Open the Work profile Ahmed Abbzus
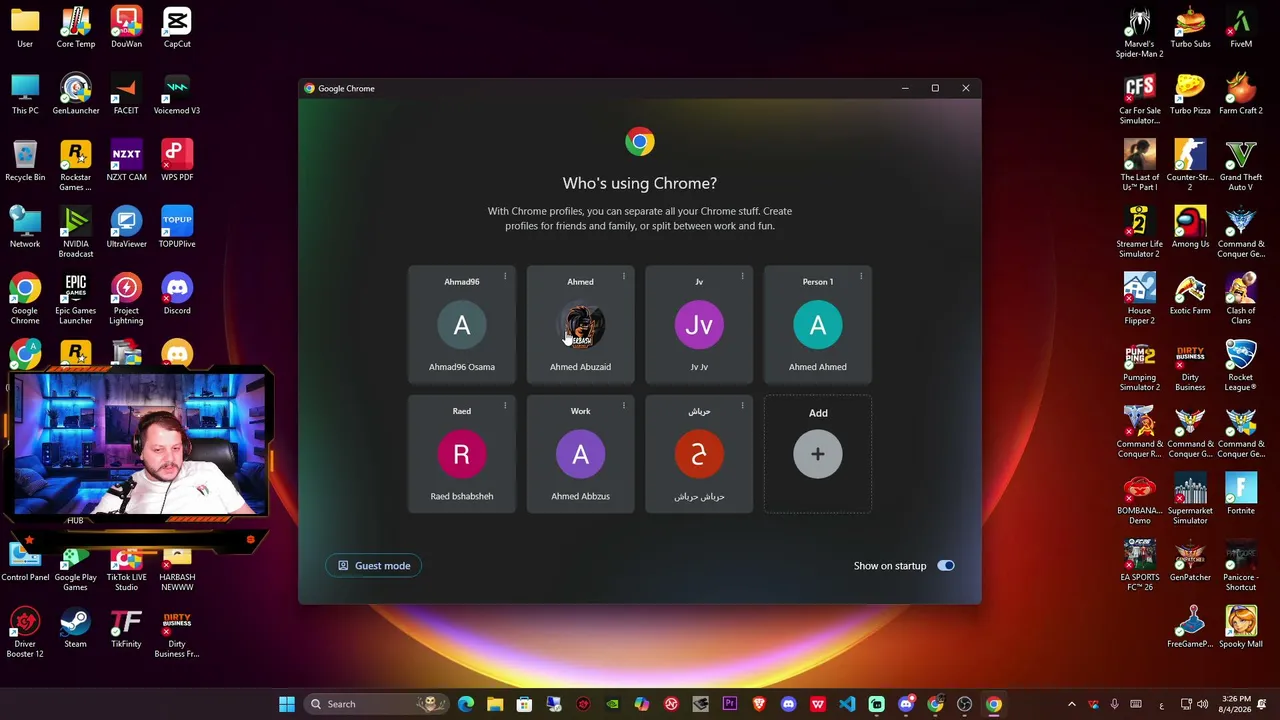 tap(580, 454)
